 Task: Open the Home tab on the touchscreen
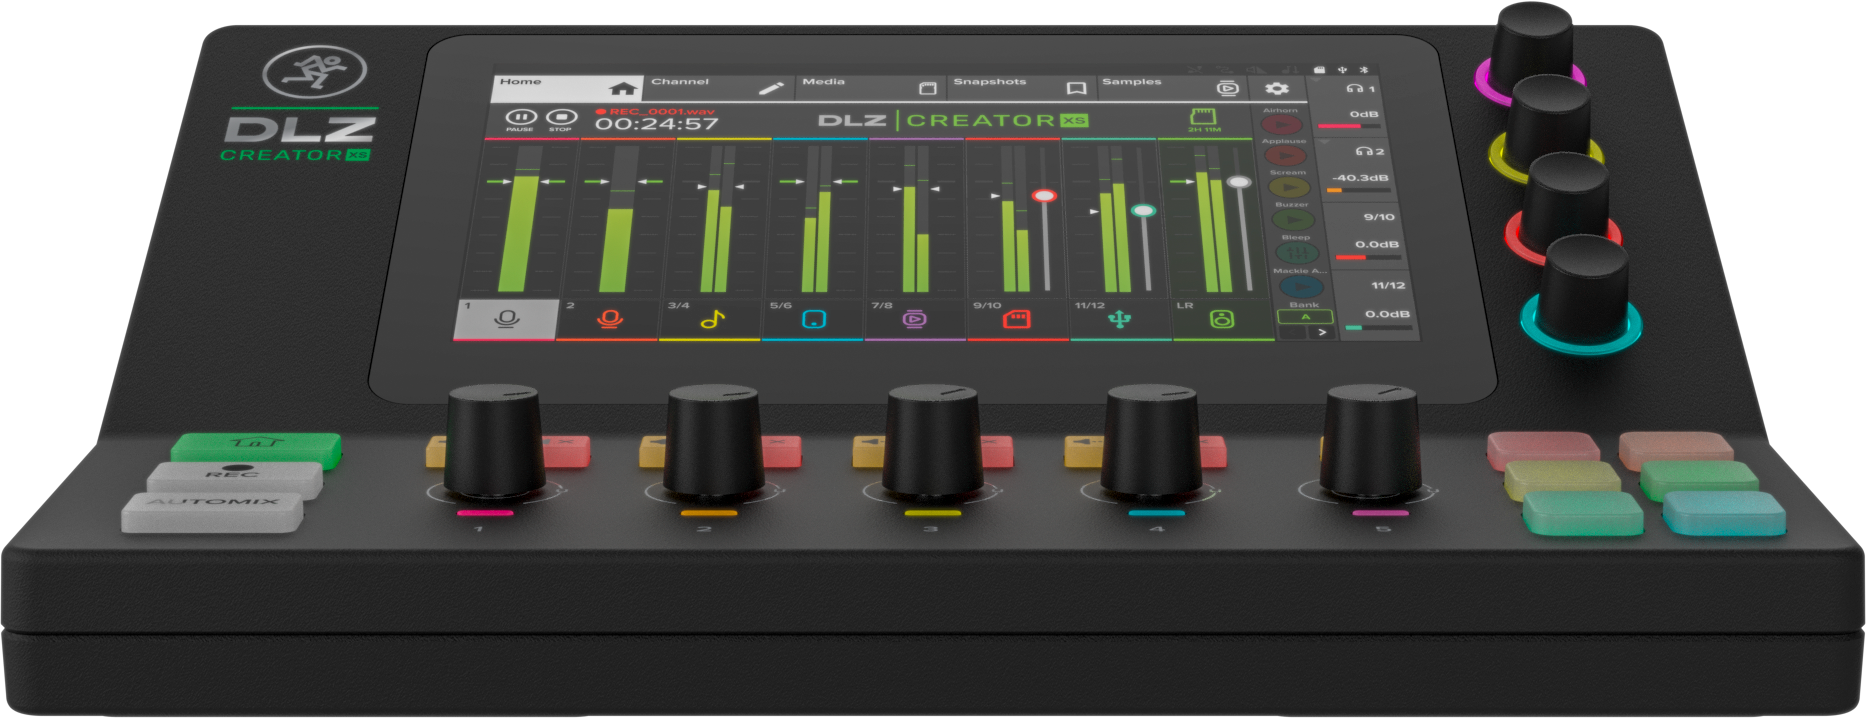pyautogui.click(x=566, y=88)
